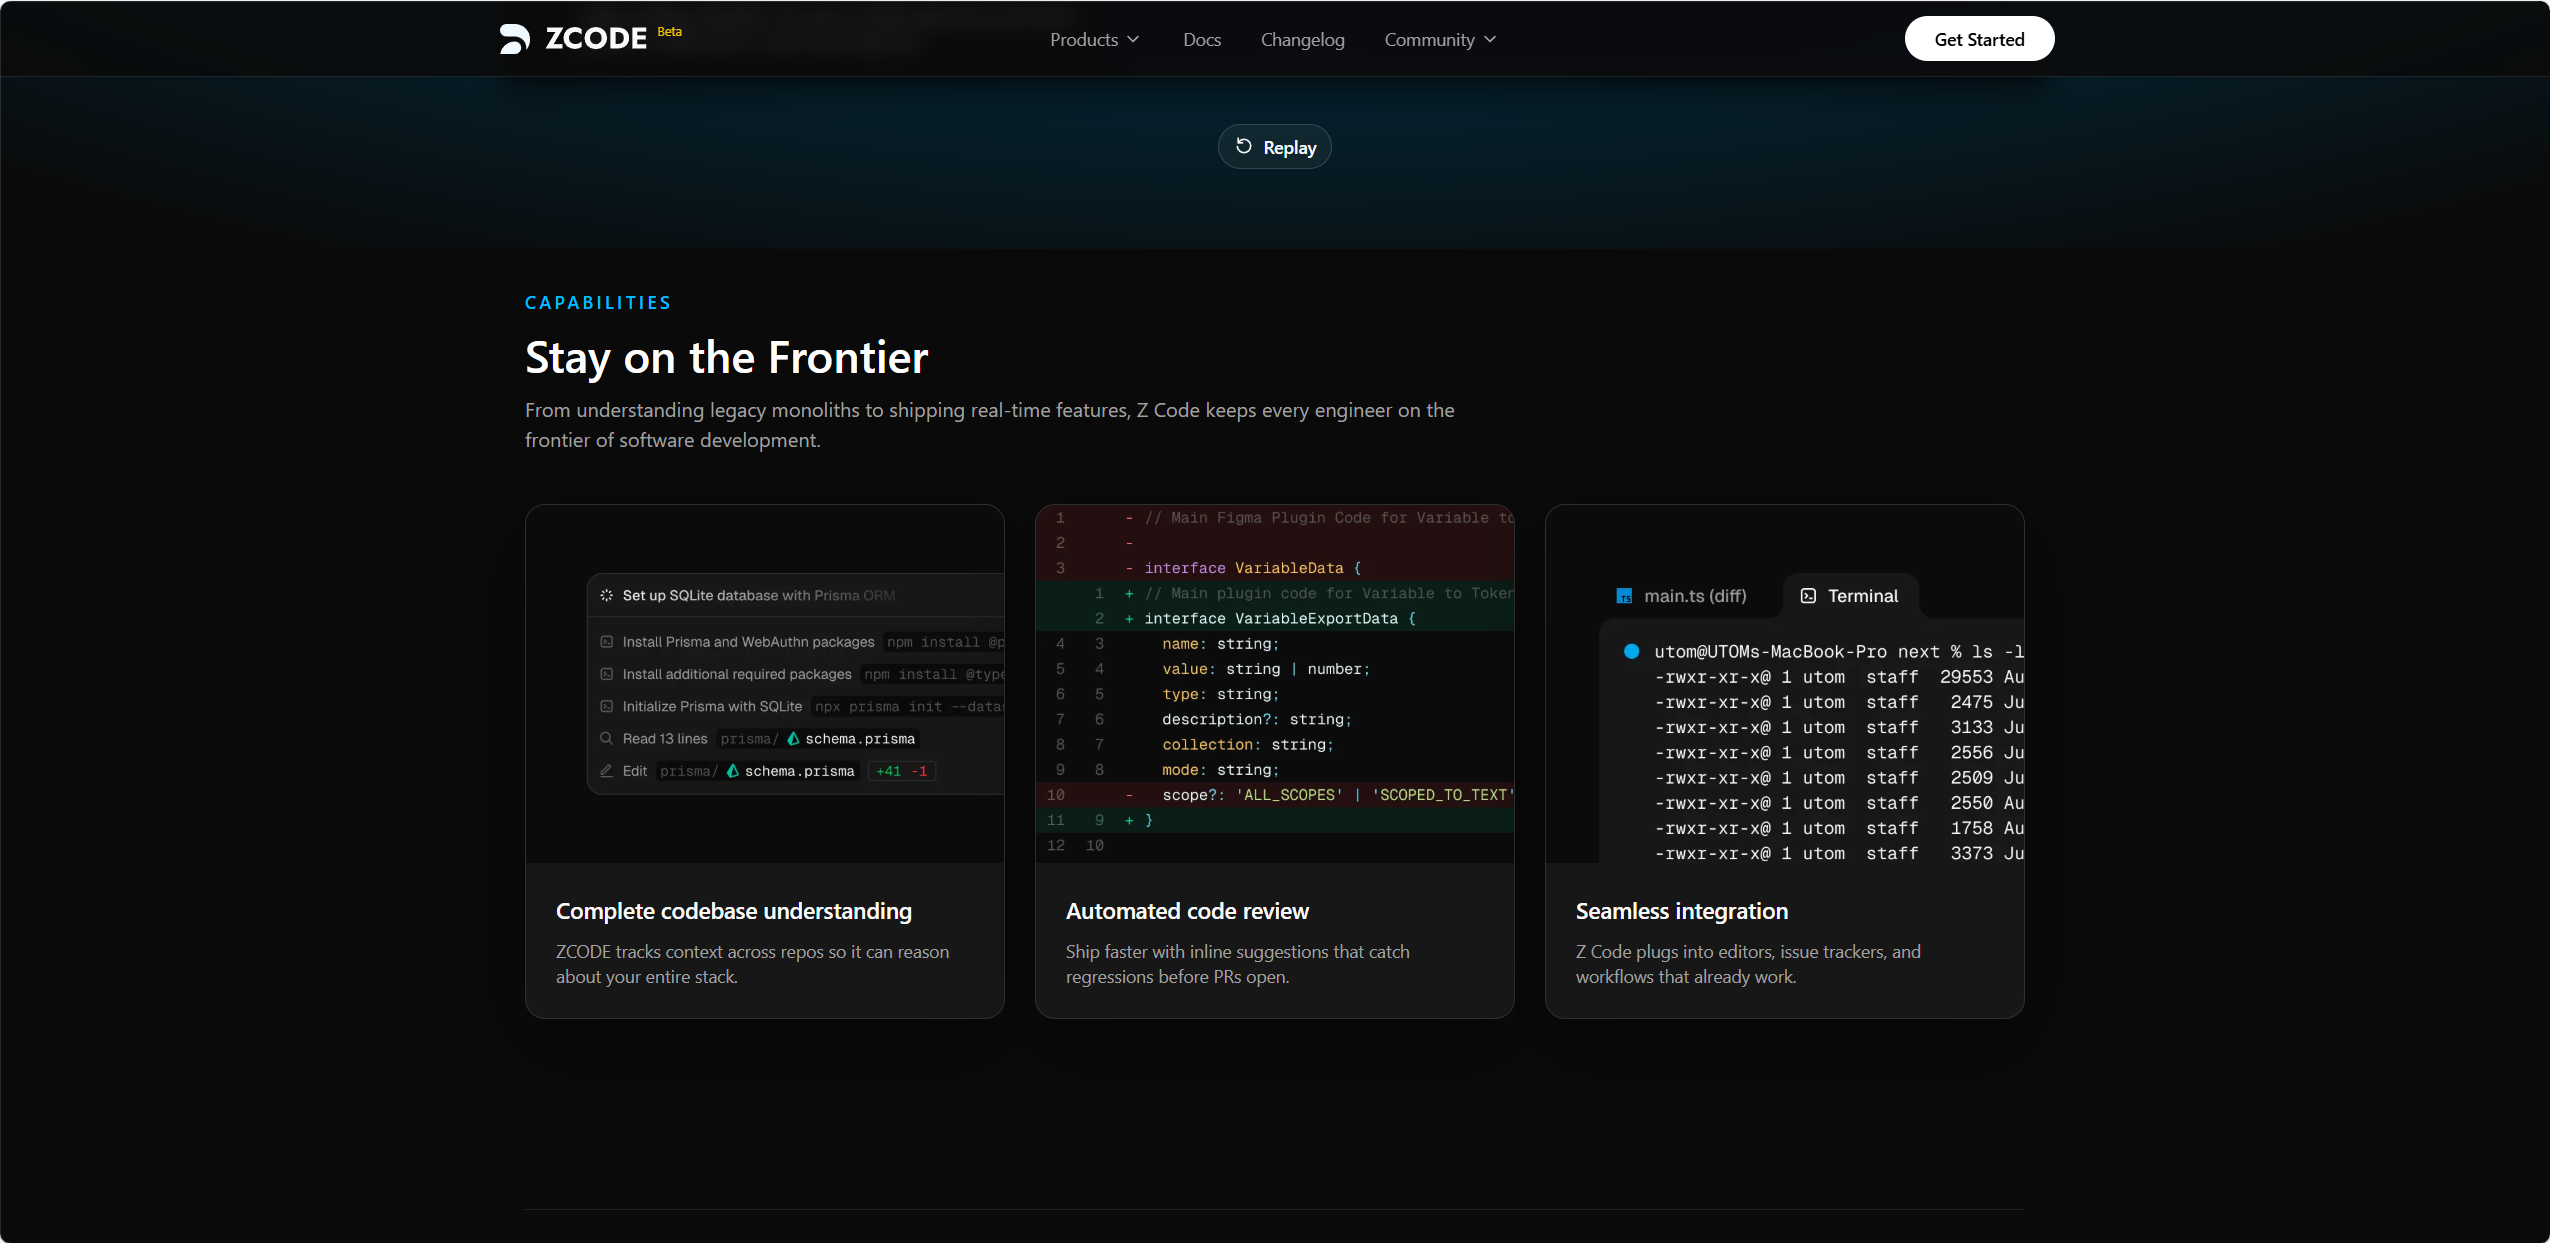Switch to the main.ts (diff) tab
This screenshot has width=2550, height=1243.
[x=1682, y=596]
